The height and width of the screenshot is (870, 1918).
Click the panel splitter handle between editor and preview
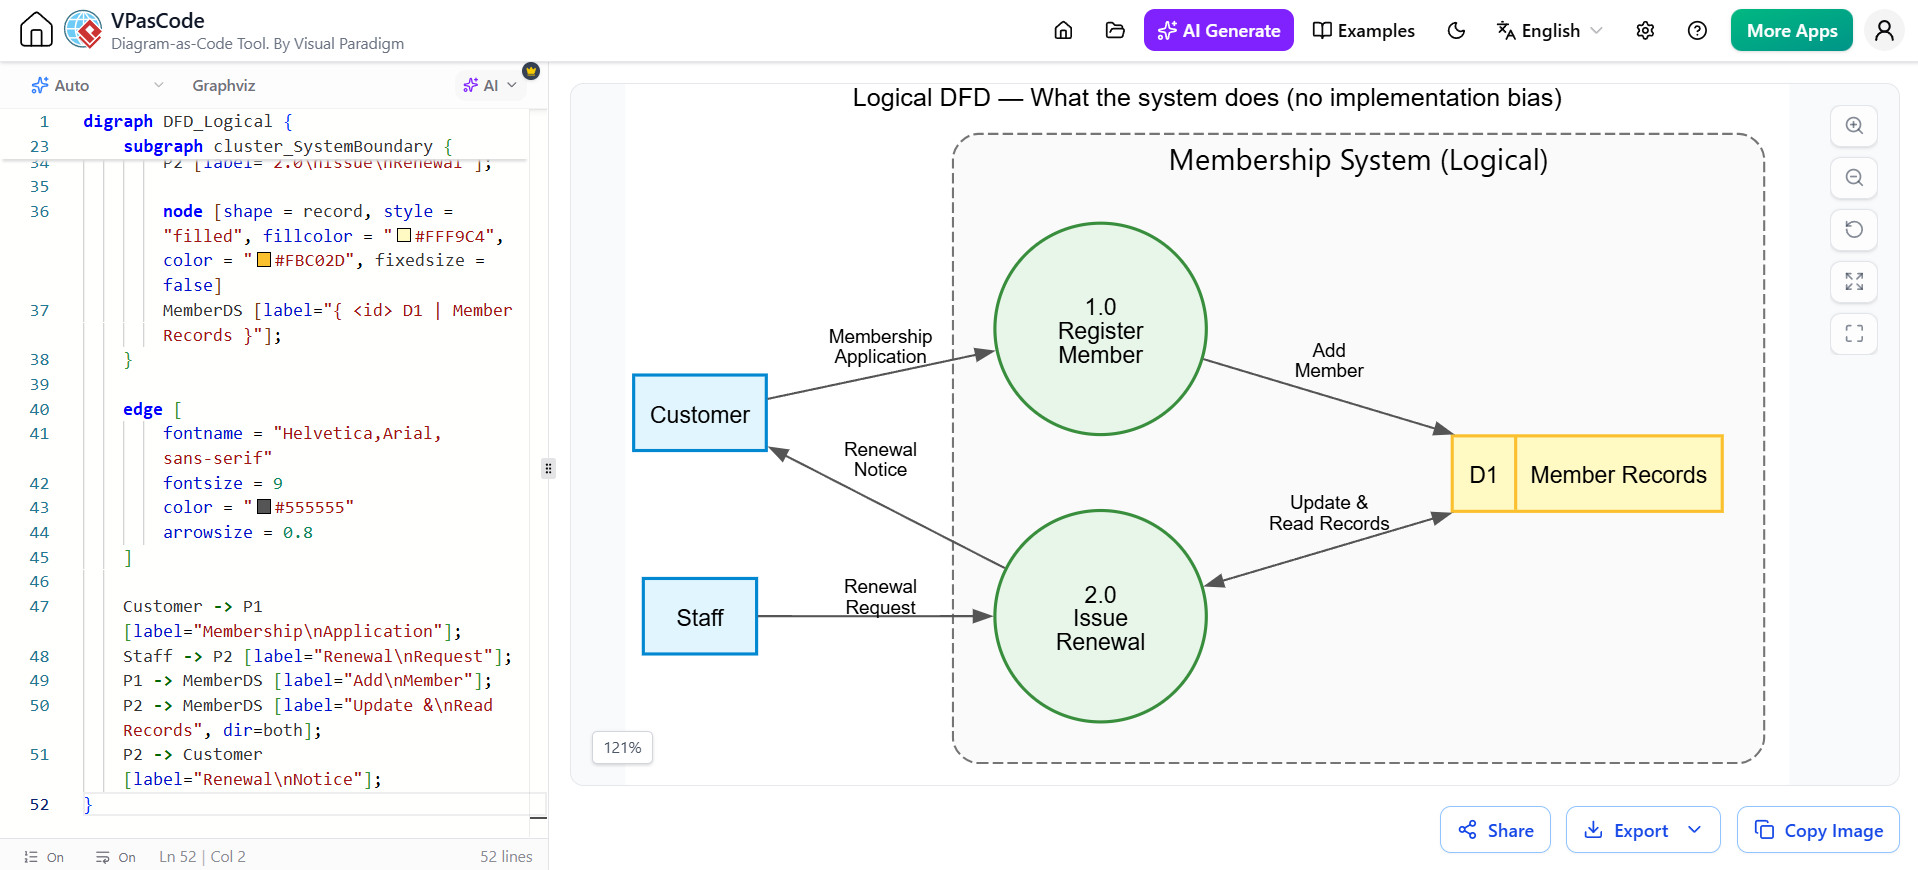(548, 468)
